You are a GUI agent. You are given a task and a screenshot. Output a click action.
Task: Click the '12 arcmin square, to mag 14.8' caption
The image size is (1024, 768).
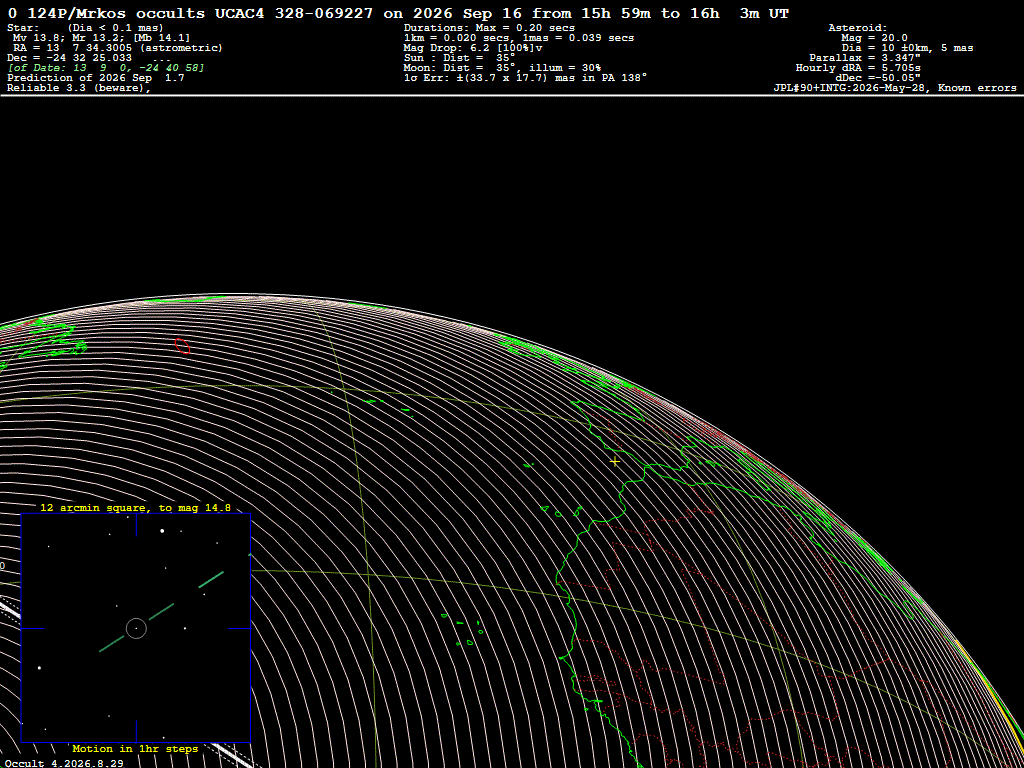coord(136,507)
